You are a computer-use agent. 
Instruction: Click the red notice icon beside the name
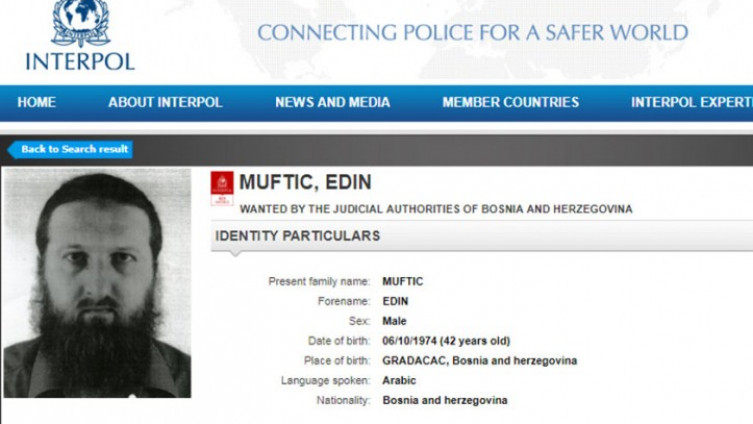222,187
